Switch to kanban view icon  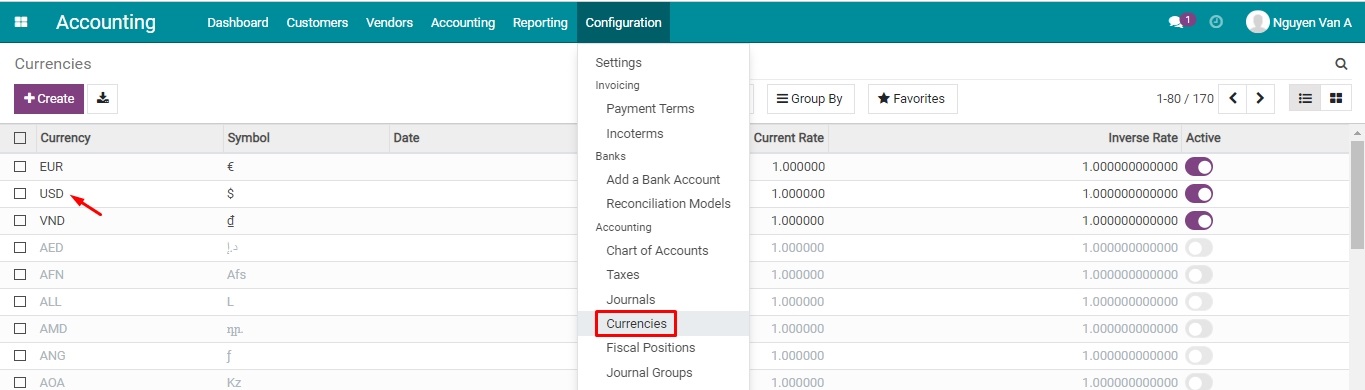coord(1336,98)
